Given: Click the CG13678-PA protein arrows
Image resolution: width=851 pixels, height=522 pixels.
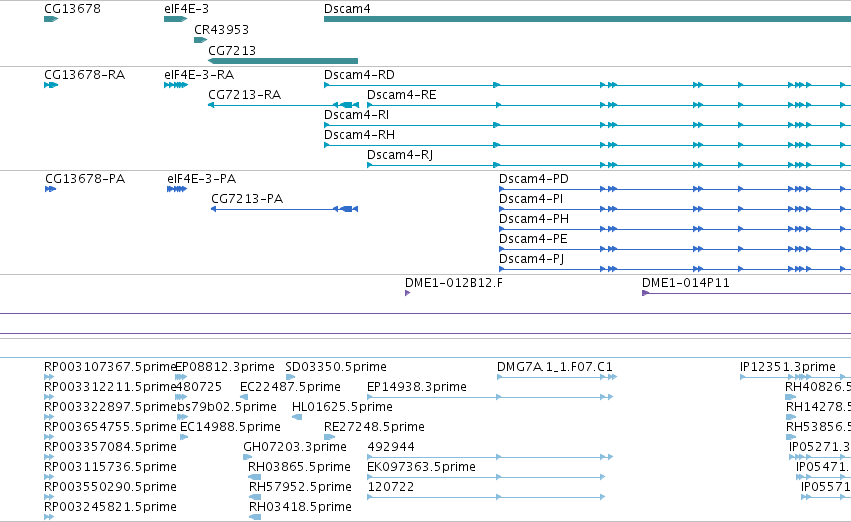Looking at the screenshot, I should coord(50,189).
